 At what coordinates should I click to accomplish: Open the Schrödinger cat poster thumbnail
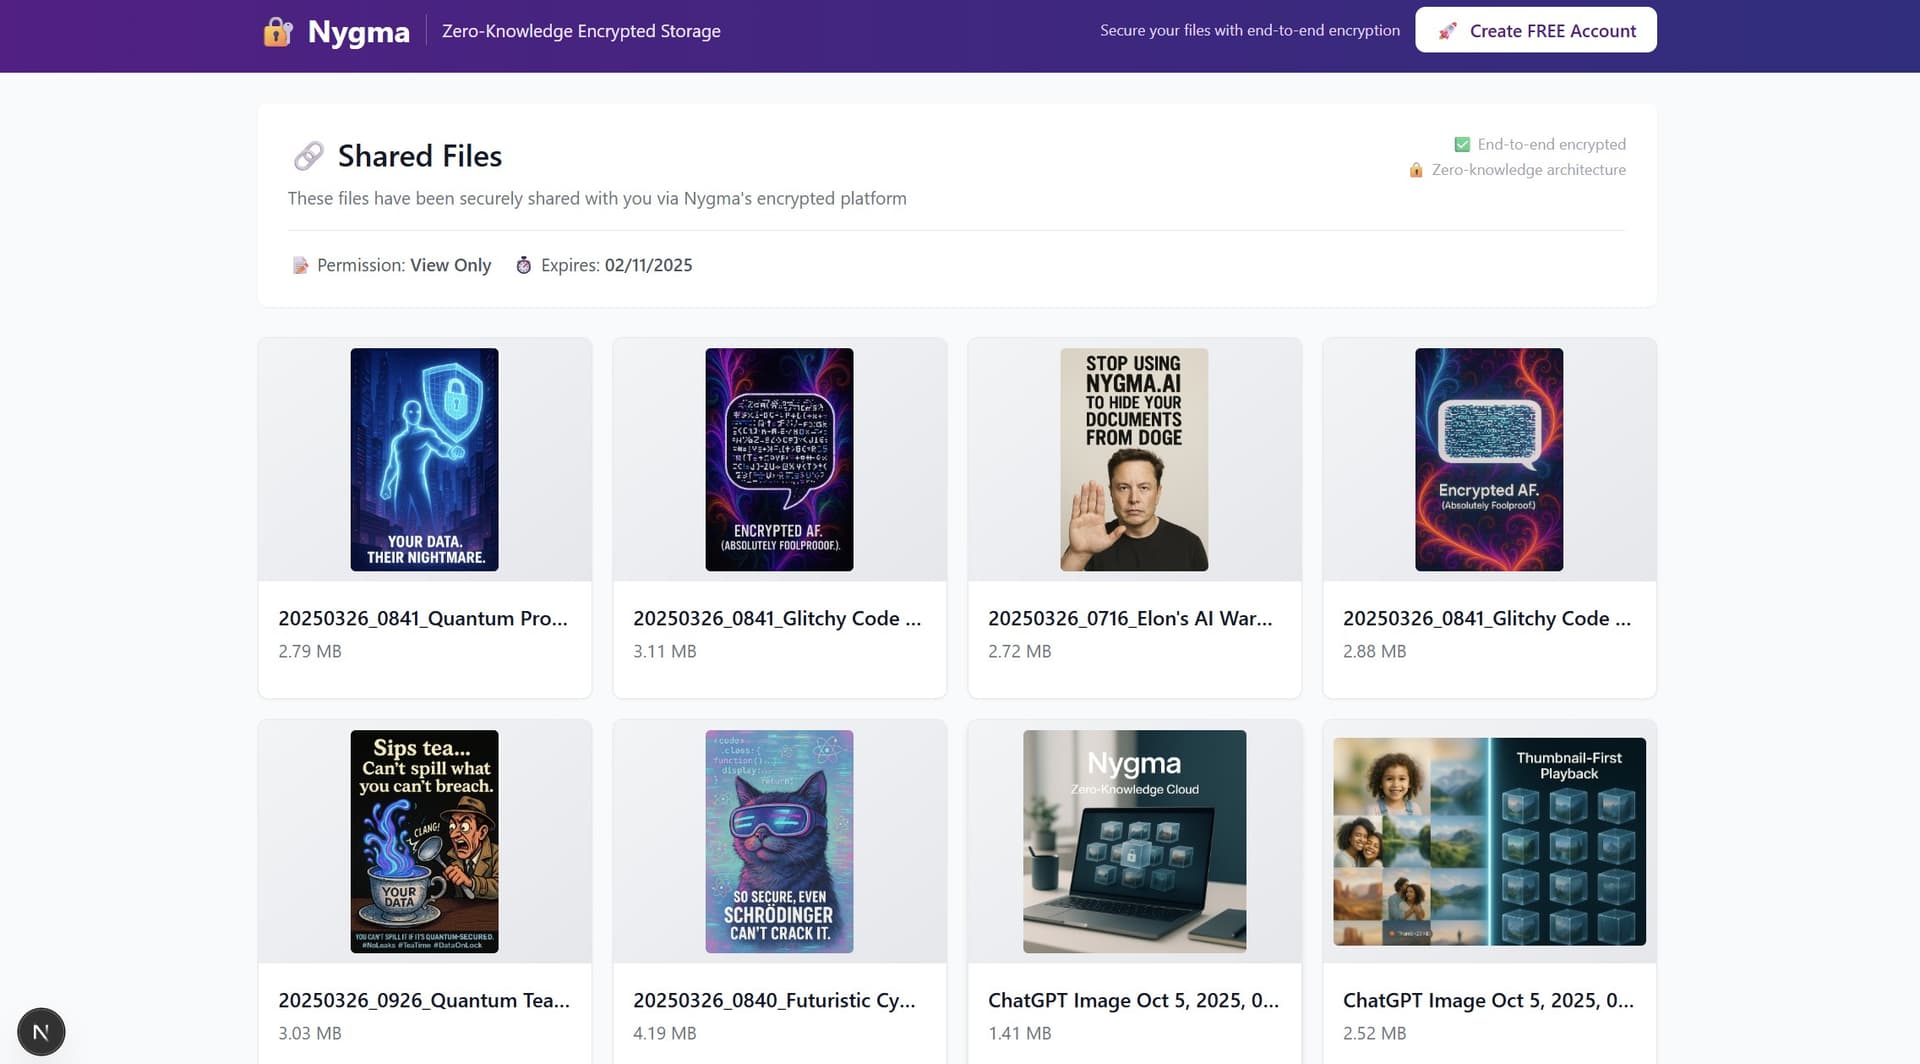tap(779, 841)
